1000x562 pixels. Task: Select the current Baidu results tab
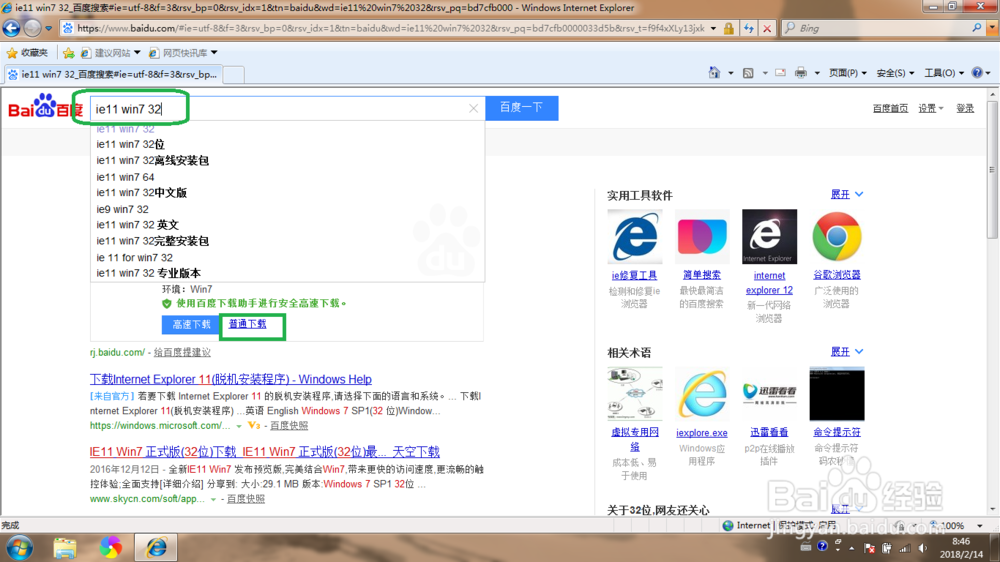point(113,74)
